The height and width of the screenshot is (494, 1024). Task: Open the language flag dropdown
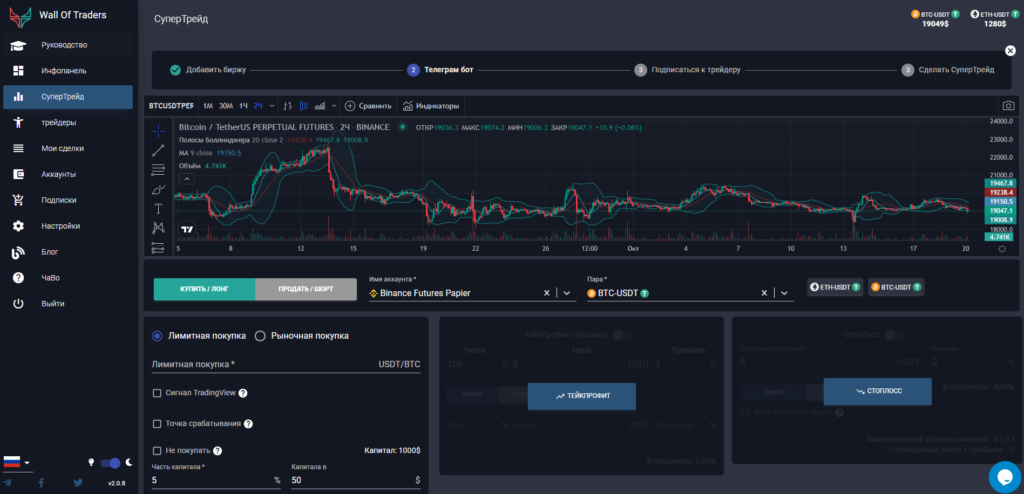click(18, 463)
